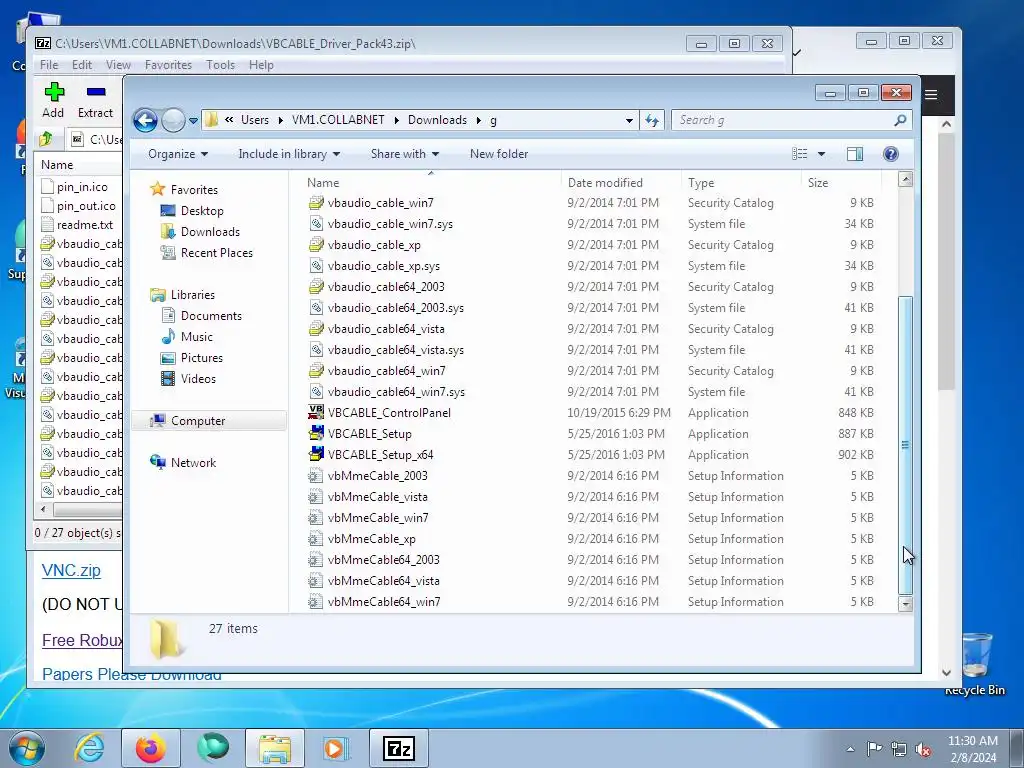
Task: Click the Explorer vertical scrollbar thumb
Action: [905, 444]
